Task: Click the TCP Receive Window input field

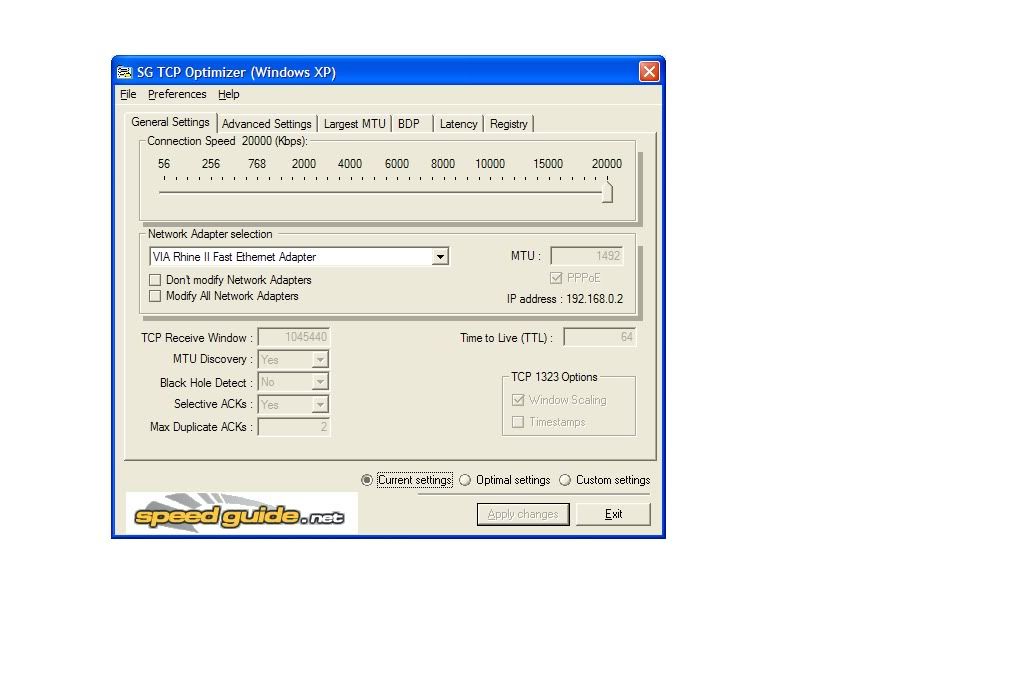Action: 294,338
